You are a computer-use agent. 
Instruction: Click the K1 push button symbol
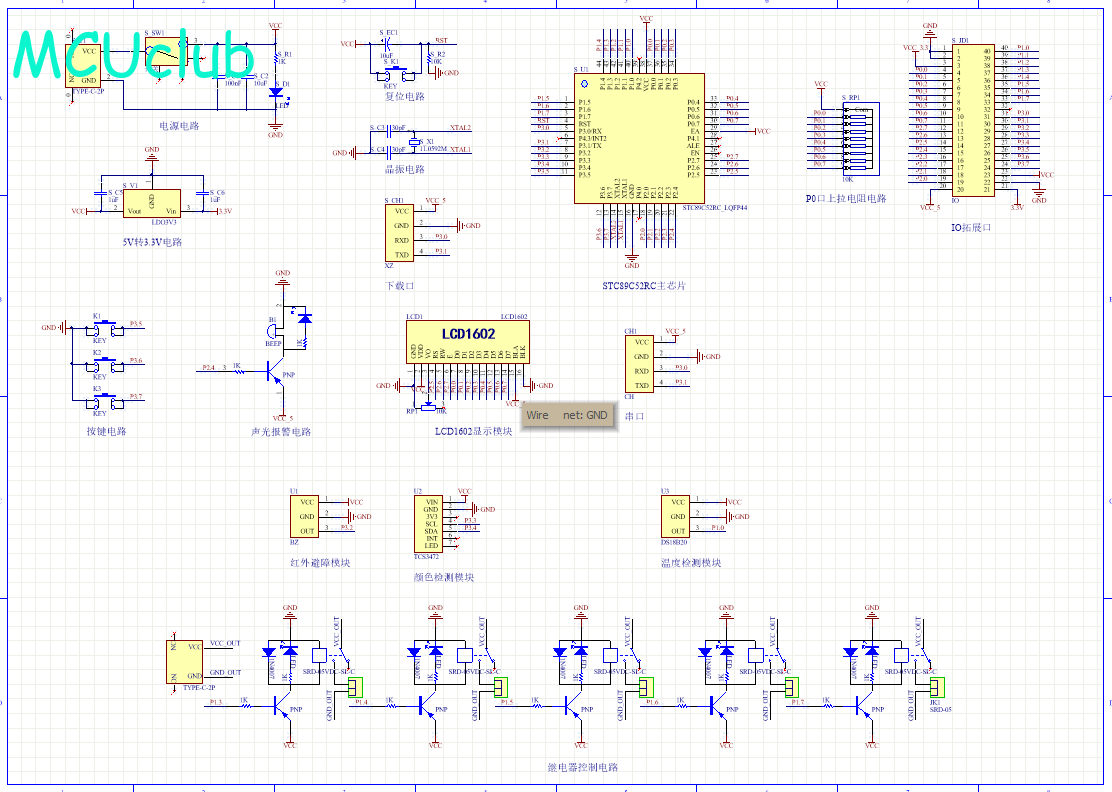pyautogui.click(x=99, y=328)
